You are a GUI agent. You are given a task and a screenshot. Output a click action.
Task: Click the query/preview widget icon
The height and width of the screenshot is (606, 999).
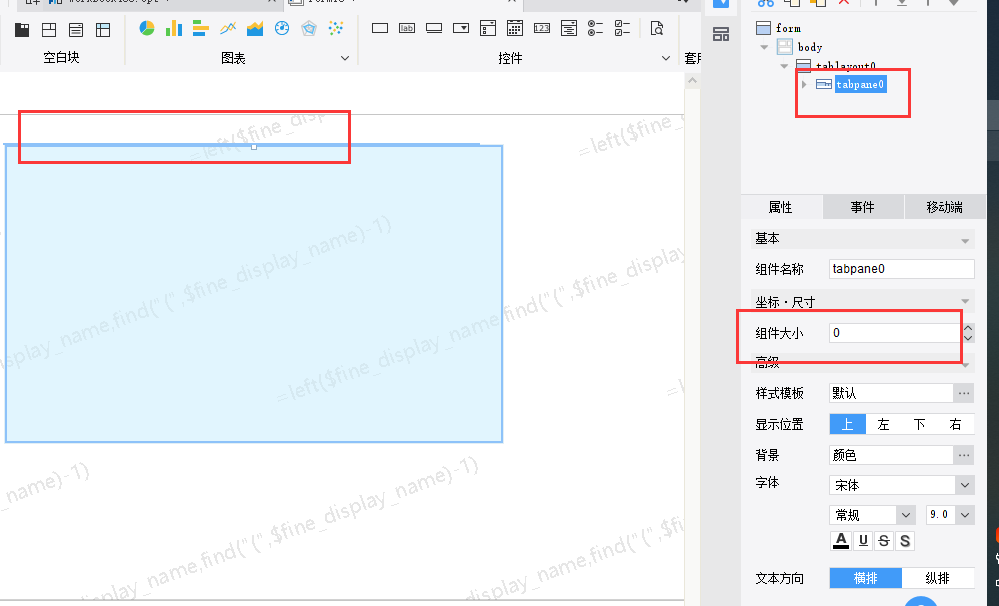pyautogui.click(x=657, y=28)
